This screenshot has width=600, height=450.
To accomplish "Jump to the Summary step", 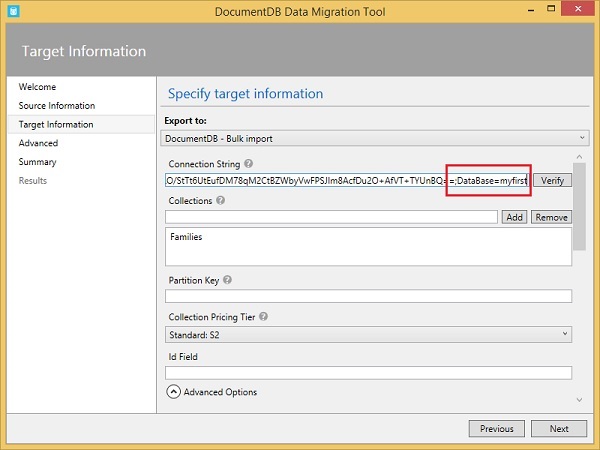I will tap(38, 162).
